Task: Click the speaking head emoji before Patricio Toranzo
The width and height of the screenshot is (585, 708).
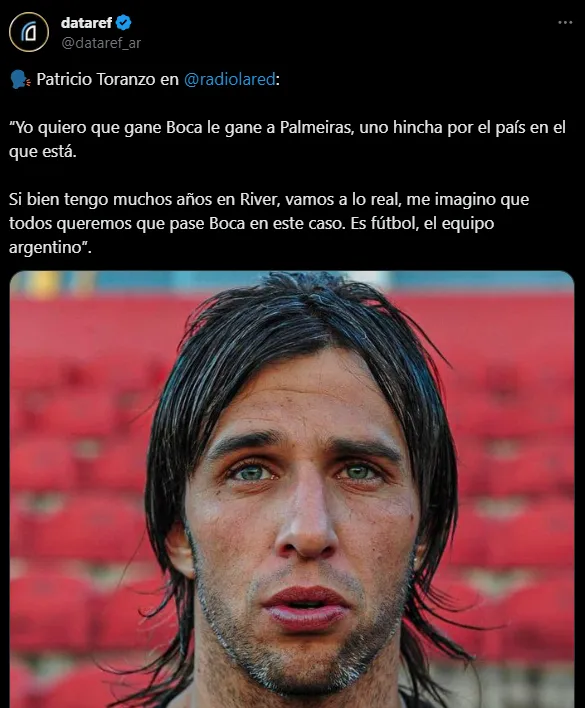Action: tap(20, 79)
